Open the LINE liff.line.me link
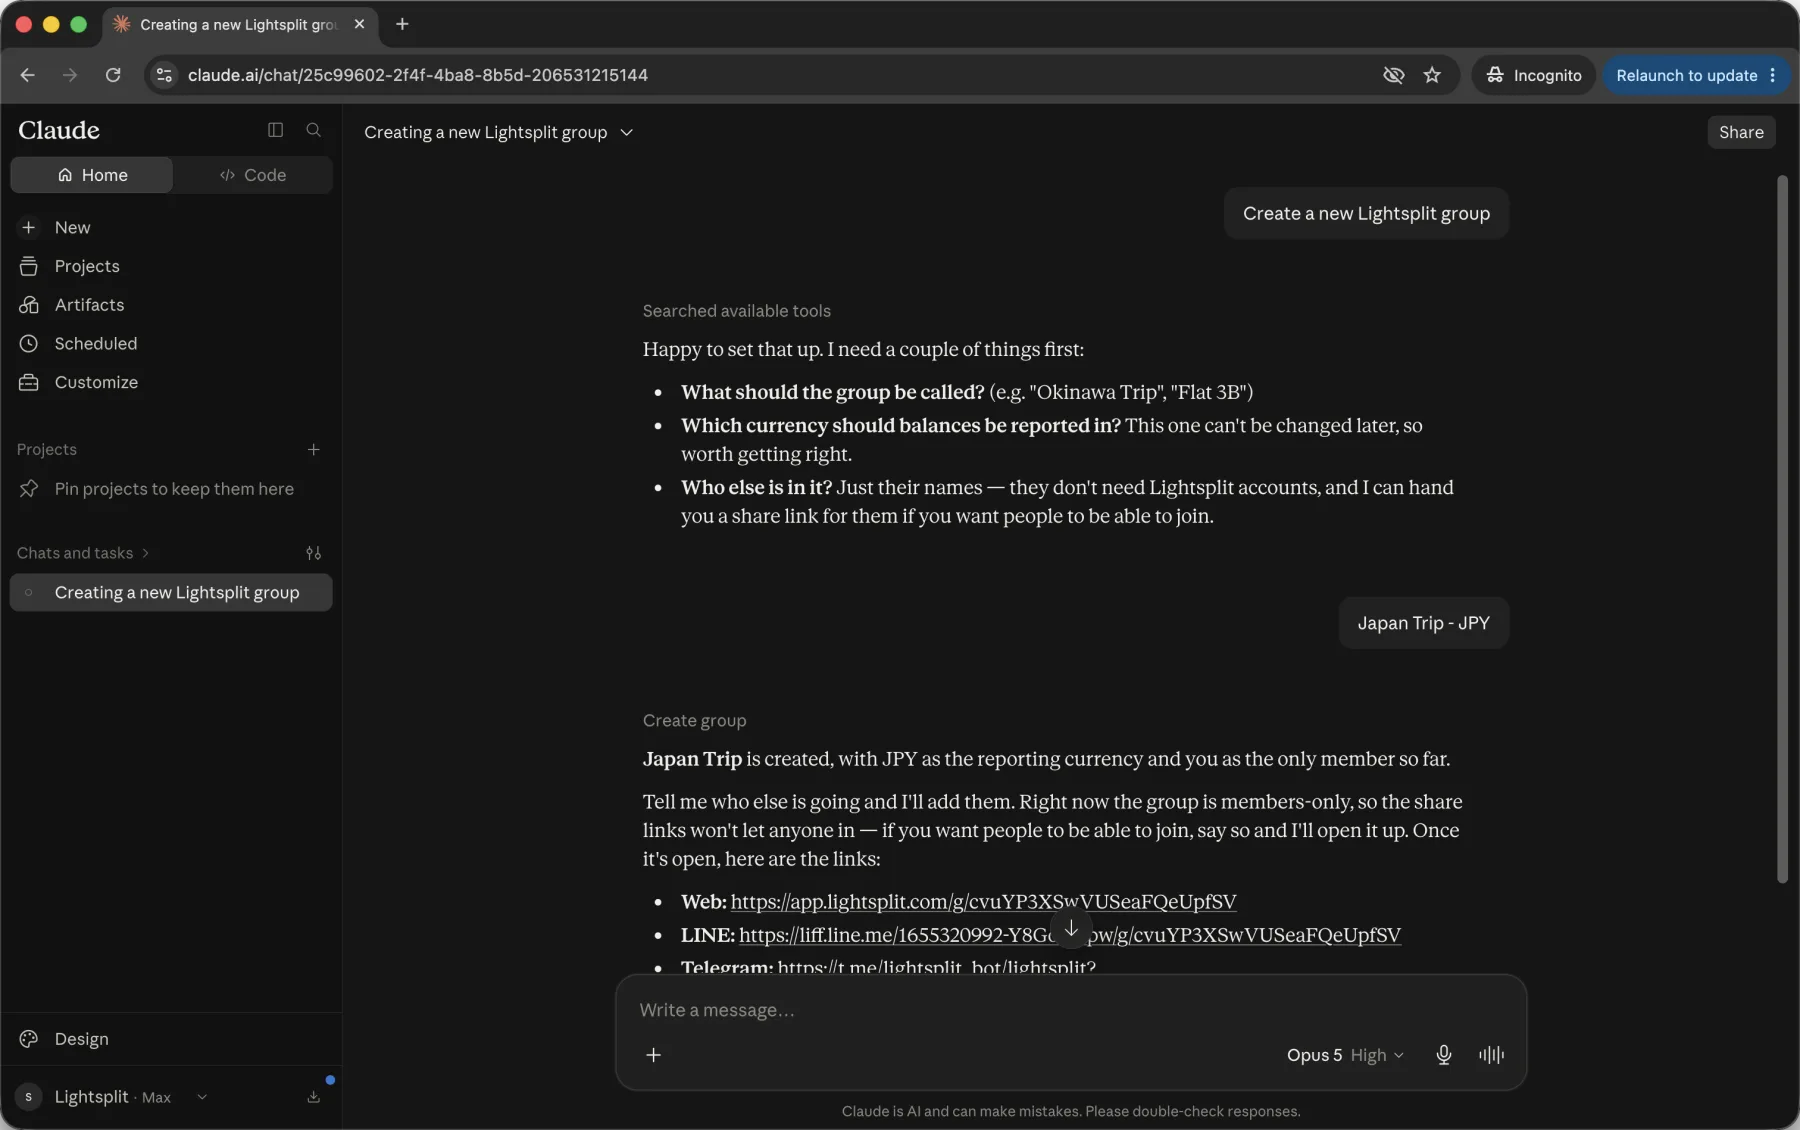This screenshot has width=1800, height=1130. point(1069,935)
